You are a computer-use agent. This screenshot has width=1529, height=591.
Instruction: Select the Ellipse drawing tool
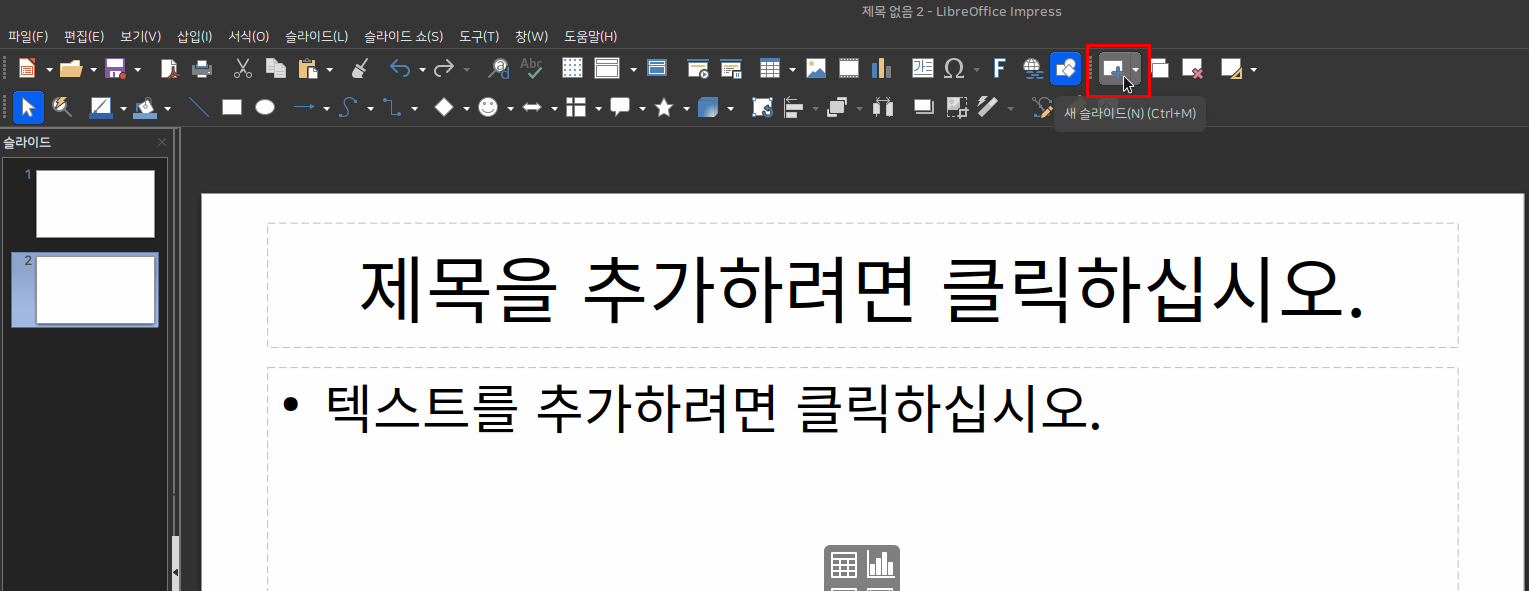coord(264,107)
